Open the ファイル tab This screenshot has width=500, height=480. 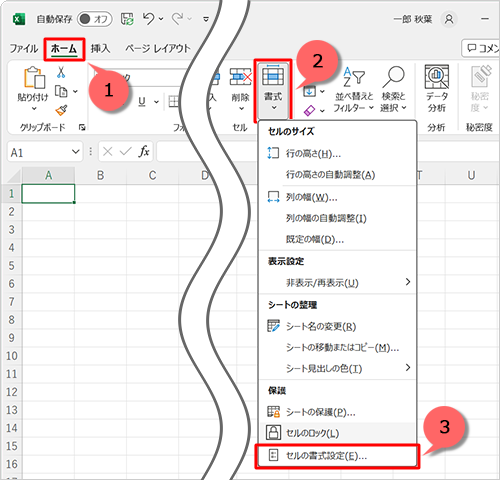click(24, 49)
